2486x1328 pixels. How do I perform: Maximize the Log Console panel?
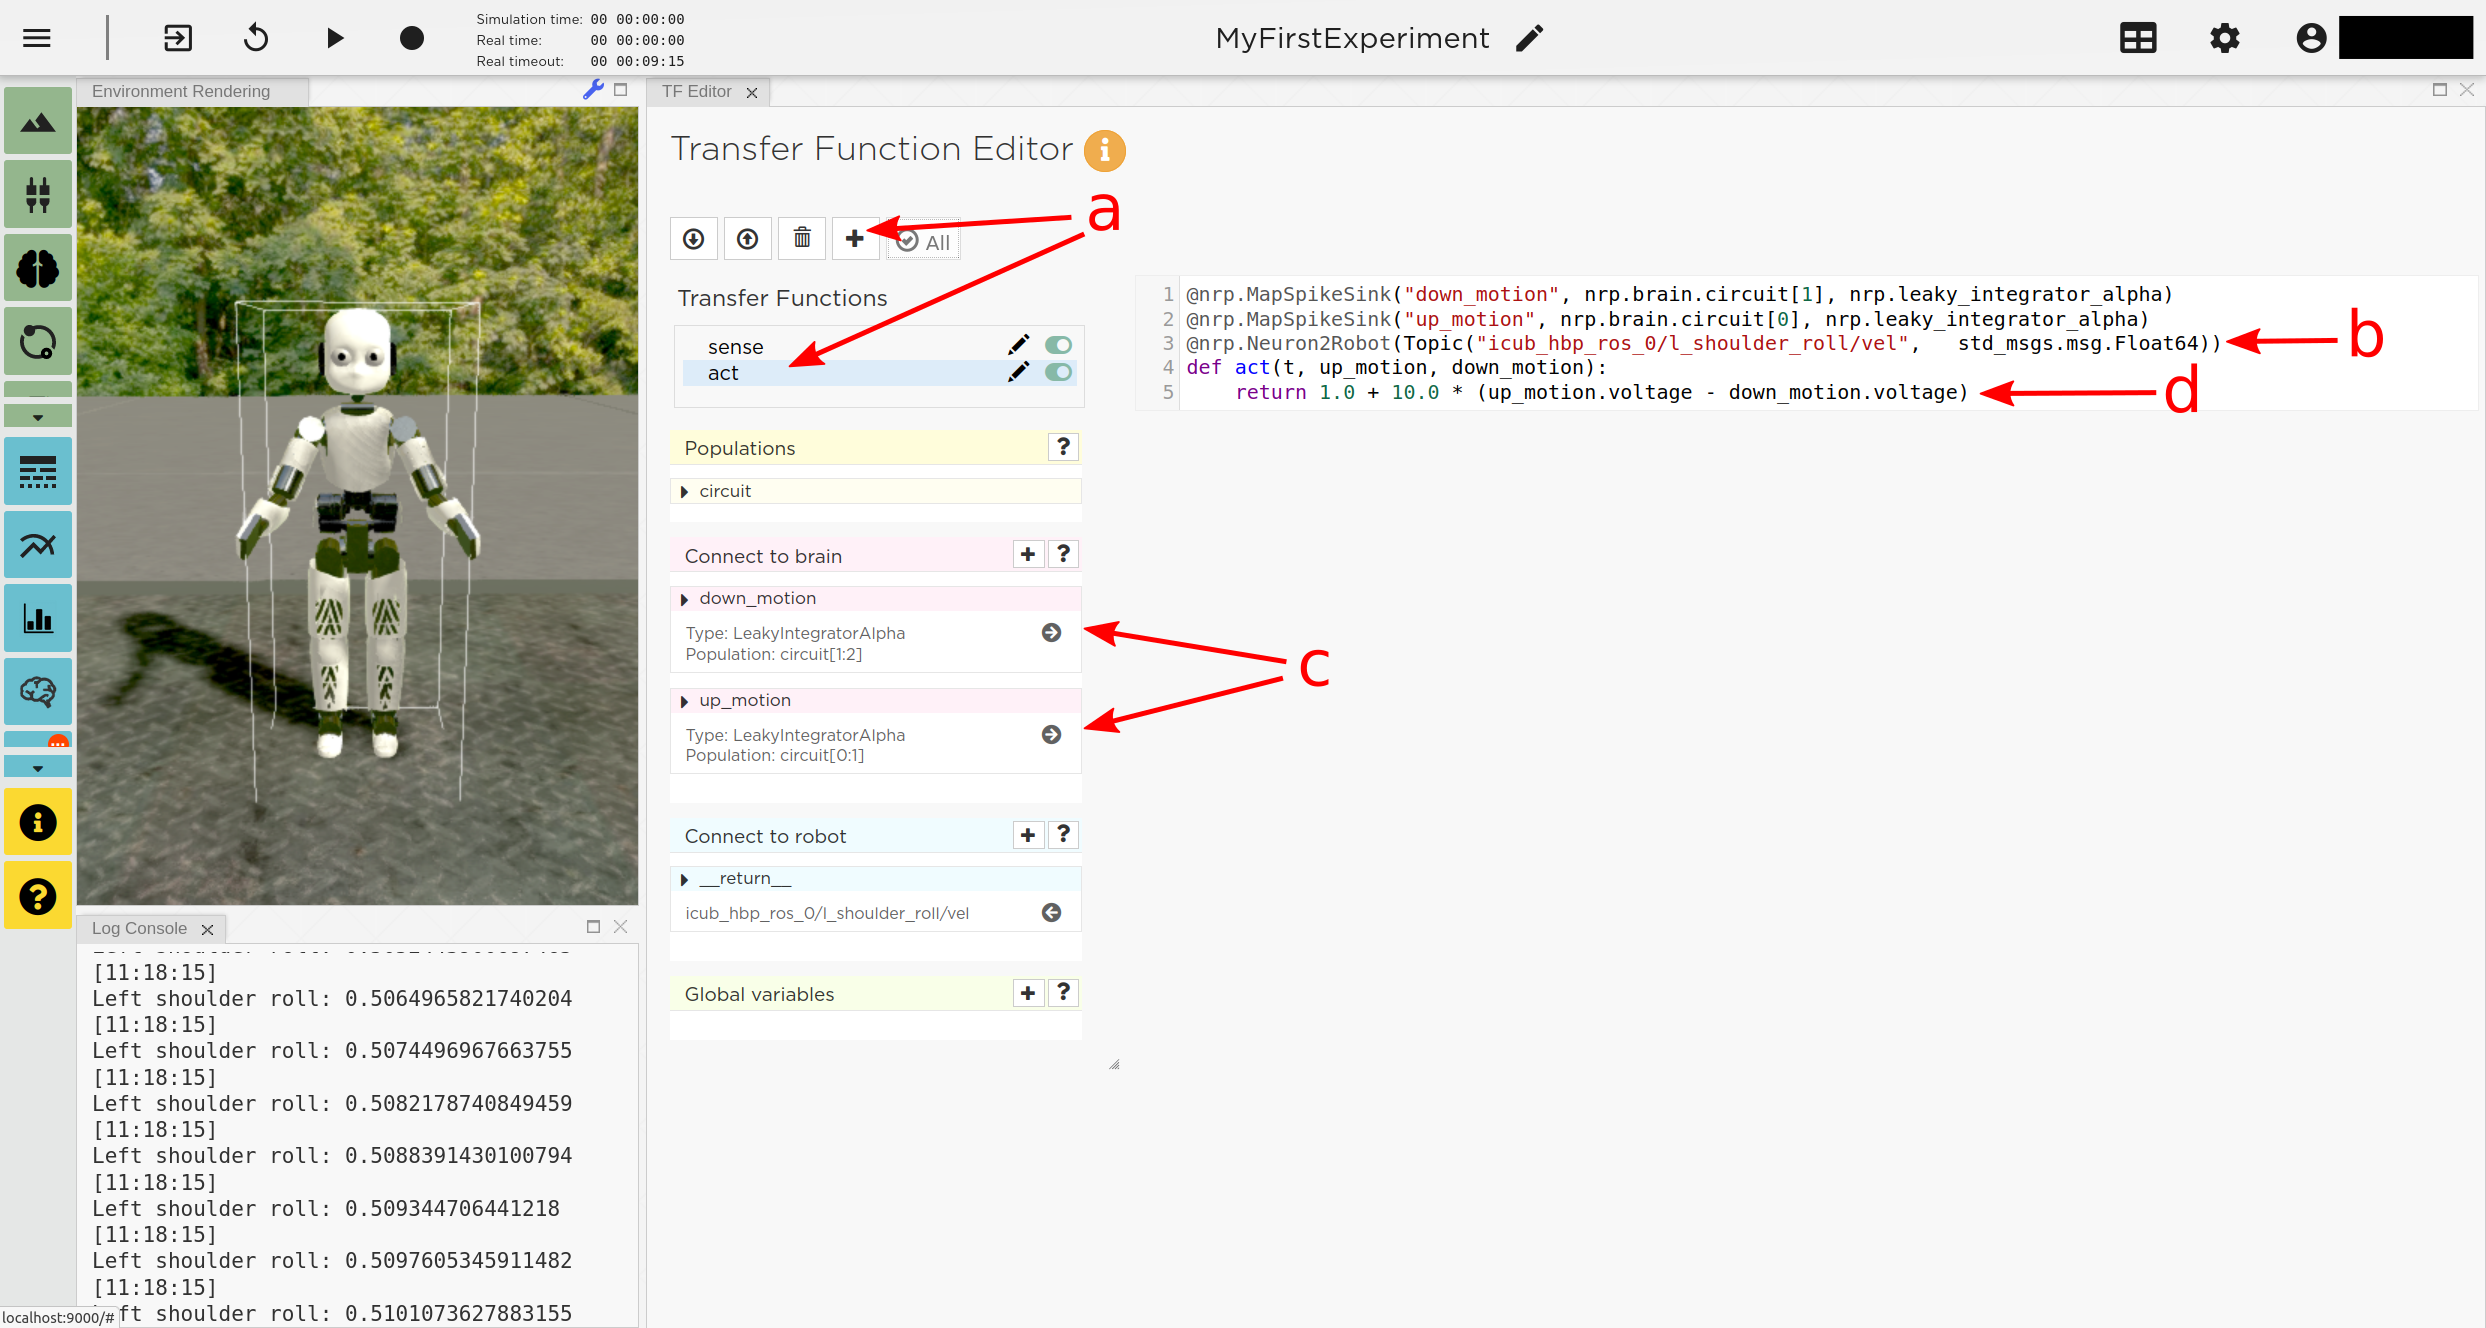[x=593, y=927]
